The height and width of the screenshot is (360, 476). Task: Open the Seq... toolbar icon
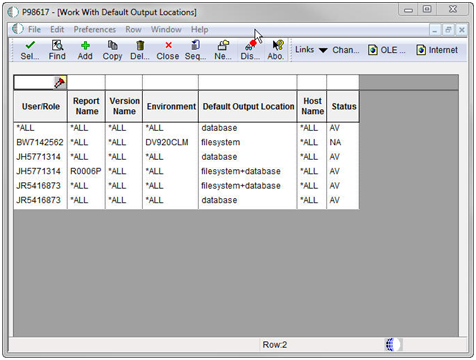pyautogui.click(x=196, y=45)
